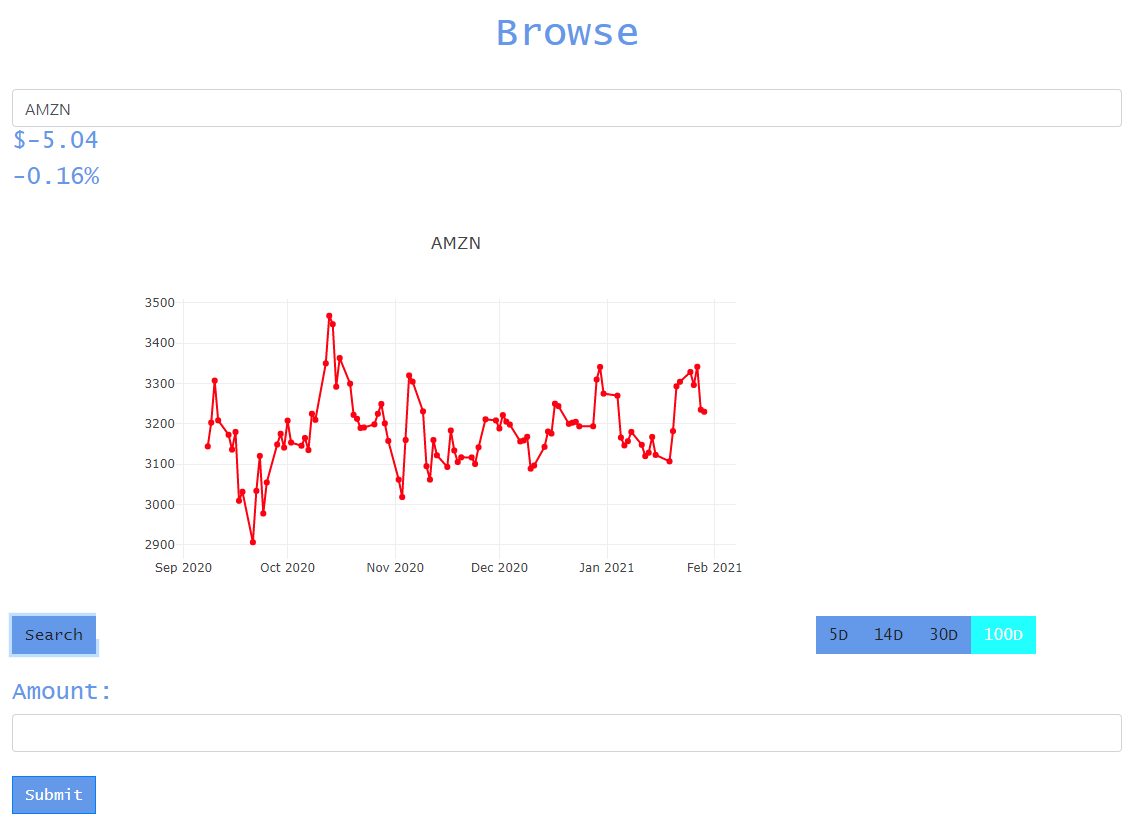1141x828 pixels.
Task: Click the Dec 2020 x-axis label
Action: pos(499,568)
